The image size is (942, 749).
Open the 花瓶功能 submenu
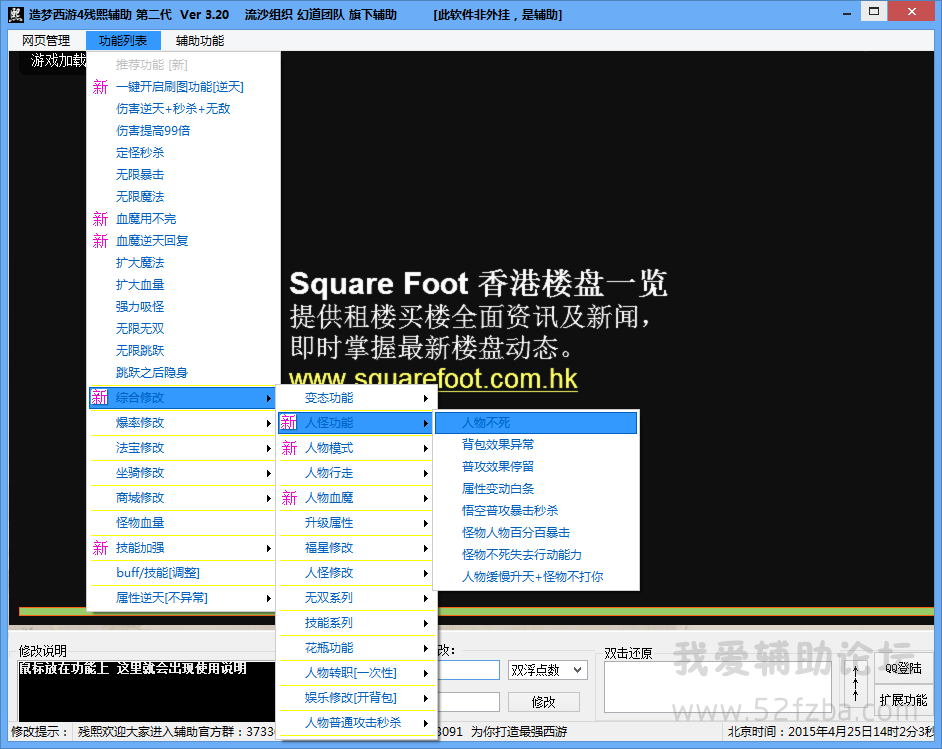tap(356, 648)
